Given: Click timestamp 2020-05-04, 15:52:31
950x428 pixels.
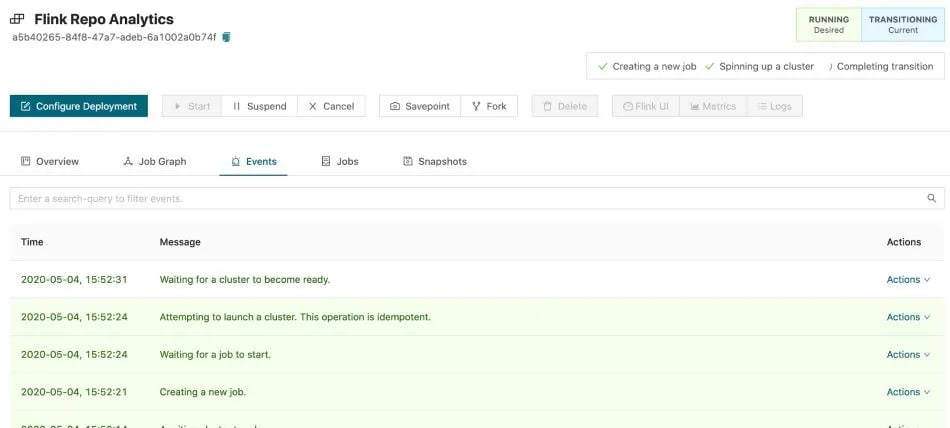Looking at the screenshot, I should (74, 279).
